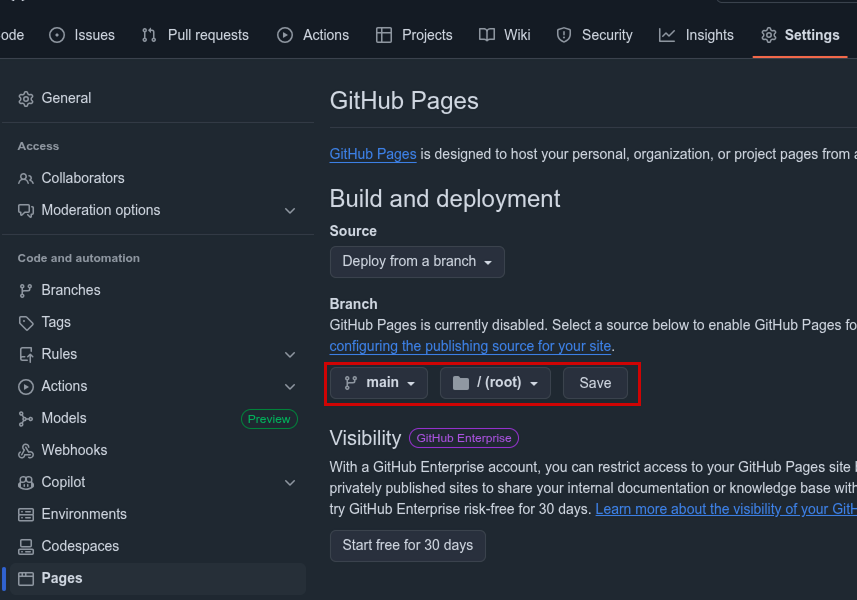The image size is (857, 600).
Task: Click the Build and deployment heading
Action: [445, 199]
